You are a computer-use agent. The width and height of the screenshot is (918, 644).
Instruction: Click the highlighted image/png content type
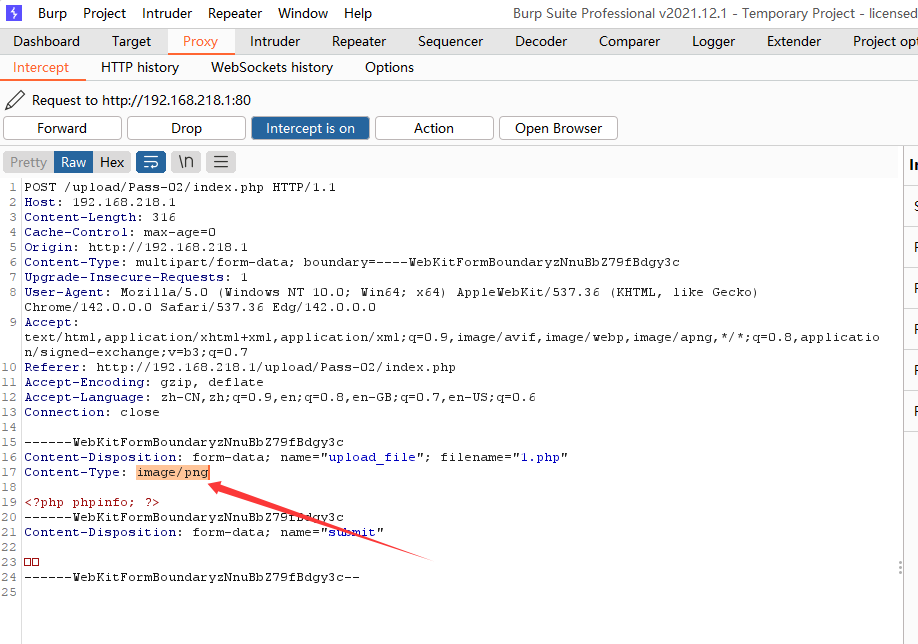tap(173, 472)
